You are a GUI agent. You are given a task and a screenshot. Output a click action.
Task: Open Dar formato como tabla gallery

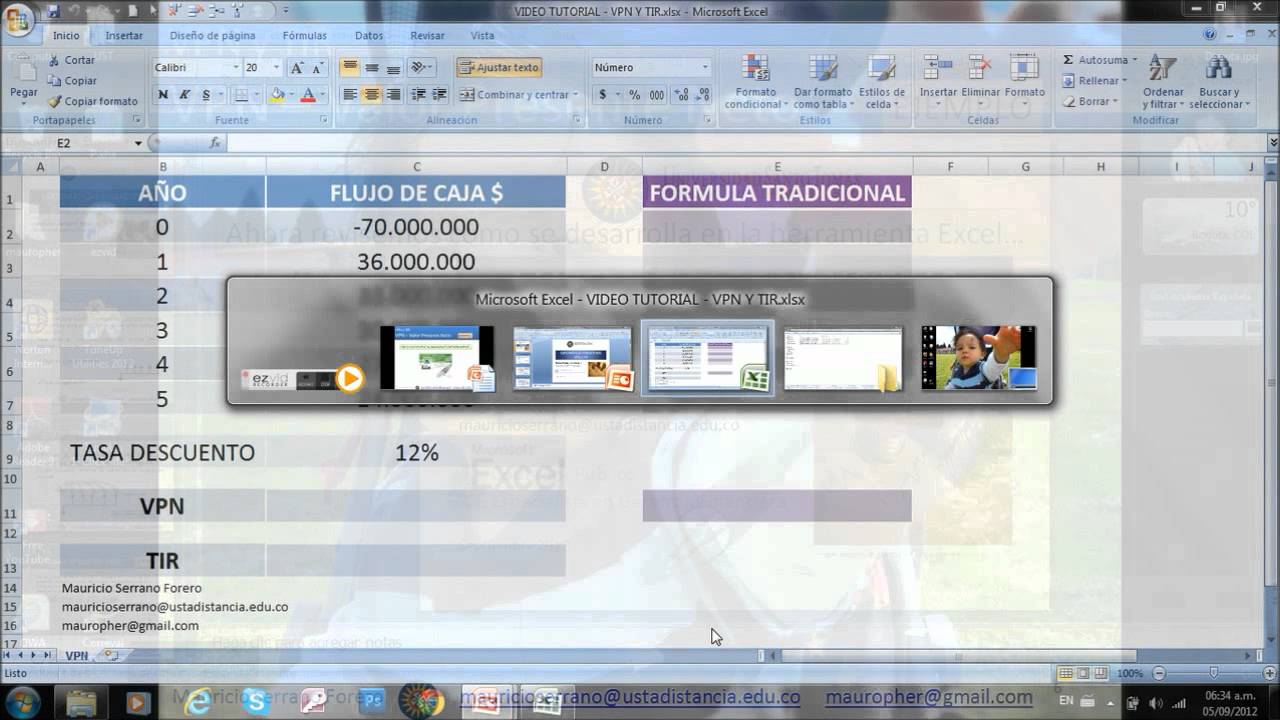[823, 83]
